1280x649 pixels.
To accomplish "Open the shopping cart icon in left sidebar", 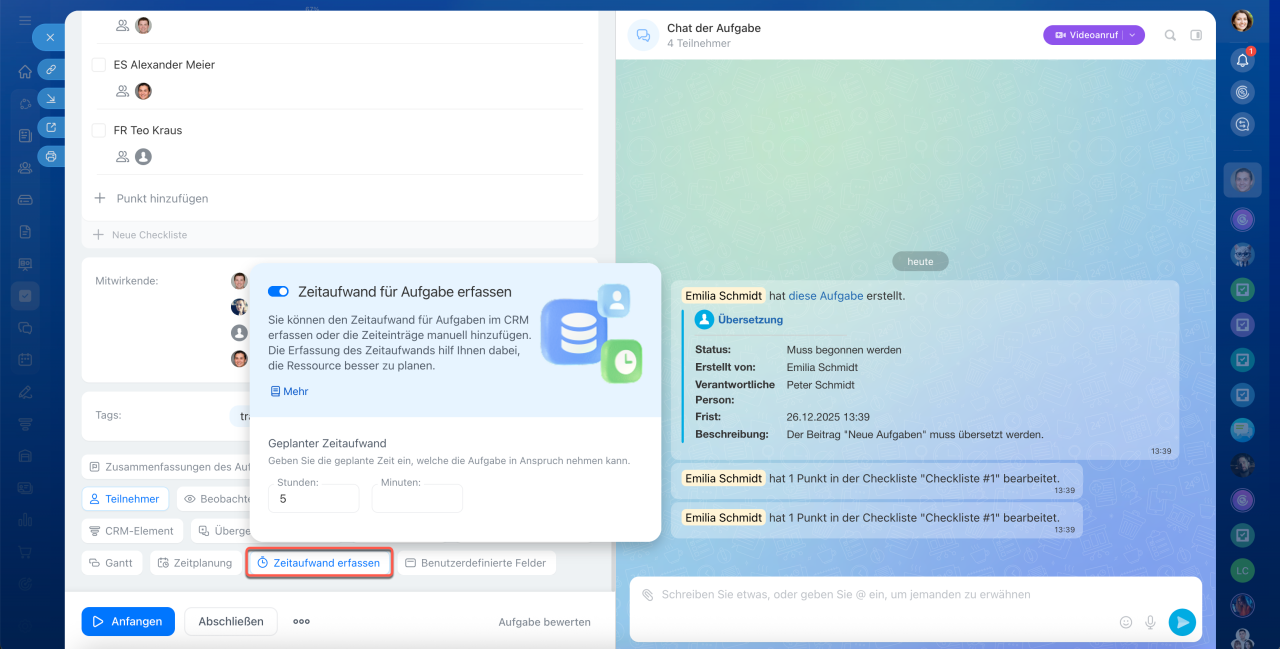I will 25,552.
